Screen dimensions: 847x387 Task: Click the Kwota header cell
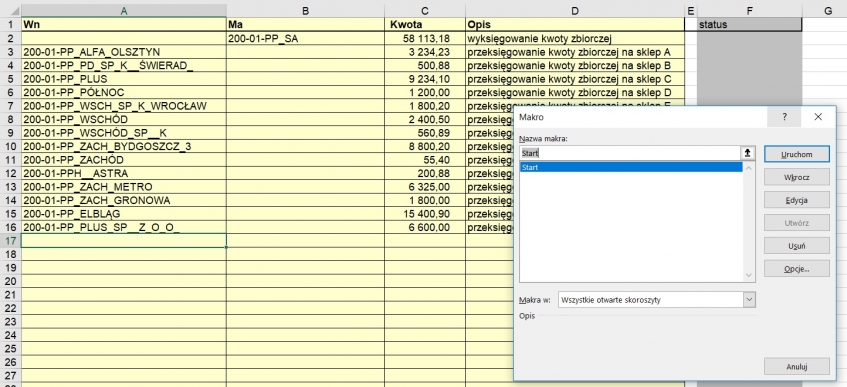pos(425,25)
